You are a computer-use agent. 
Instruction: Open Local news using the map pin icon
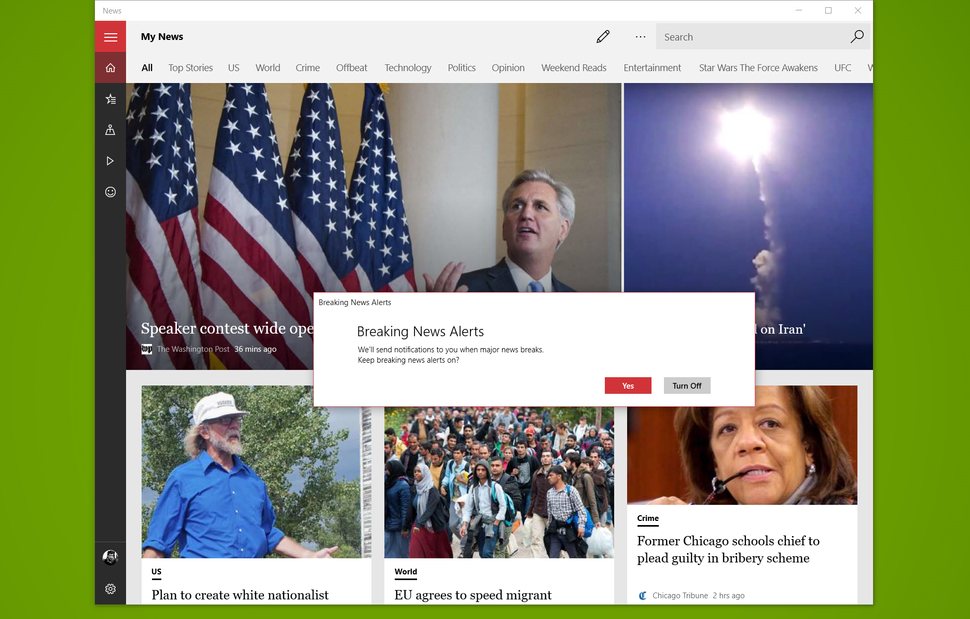(110, 129)
